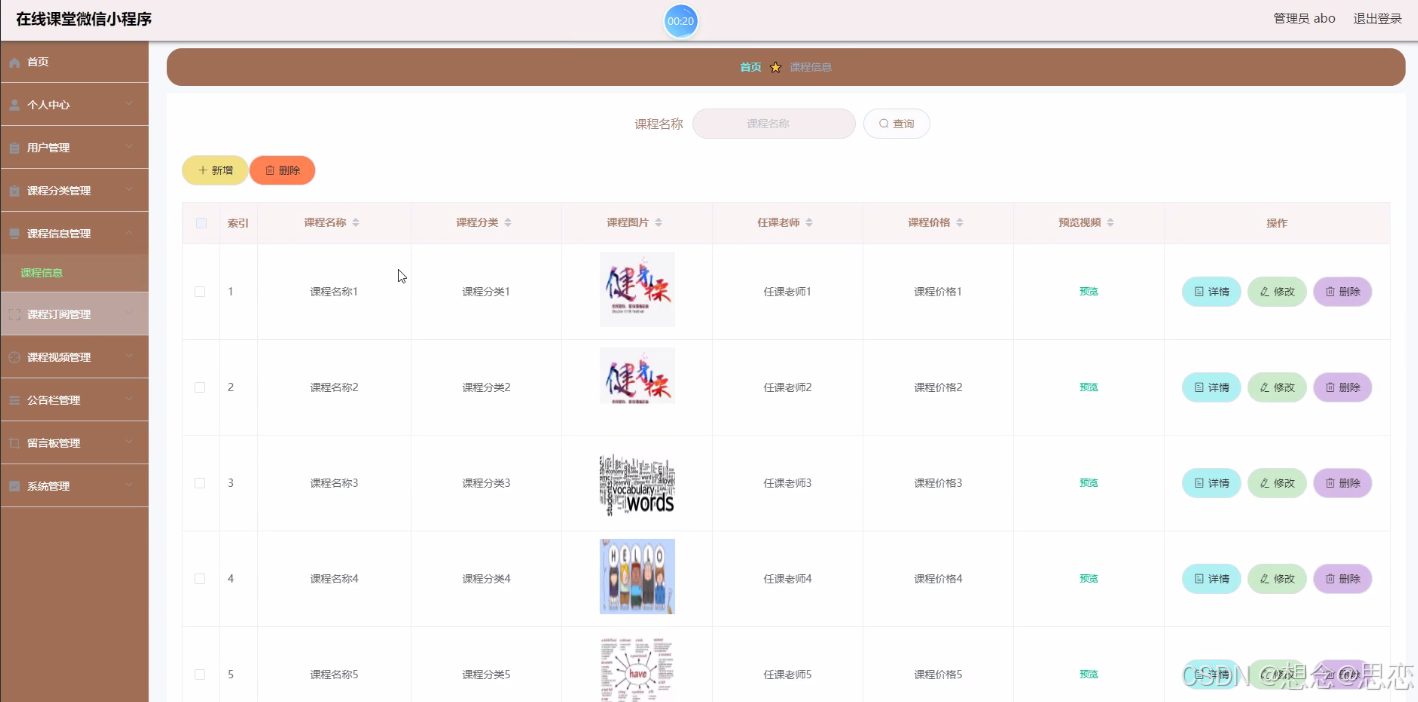This screenshot has width=1418, height=702.
Task: Click the star icon in the breadcrumb bar
Action: (x=775, y=67)
